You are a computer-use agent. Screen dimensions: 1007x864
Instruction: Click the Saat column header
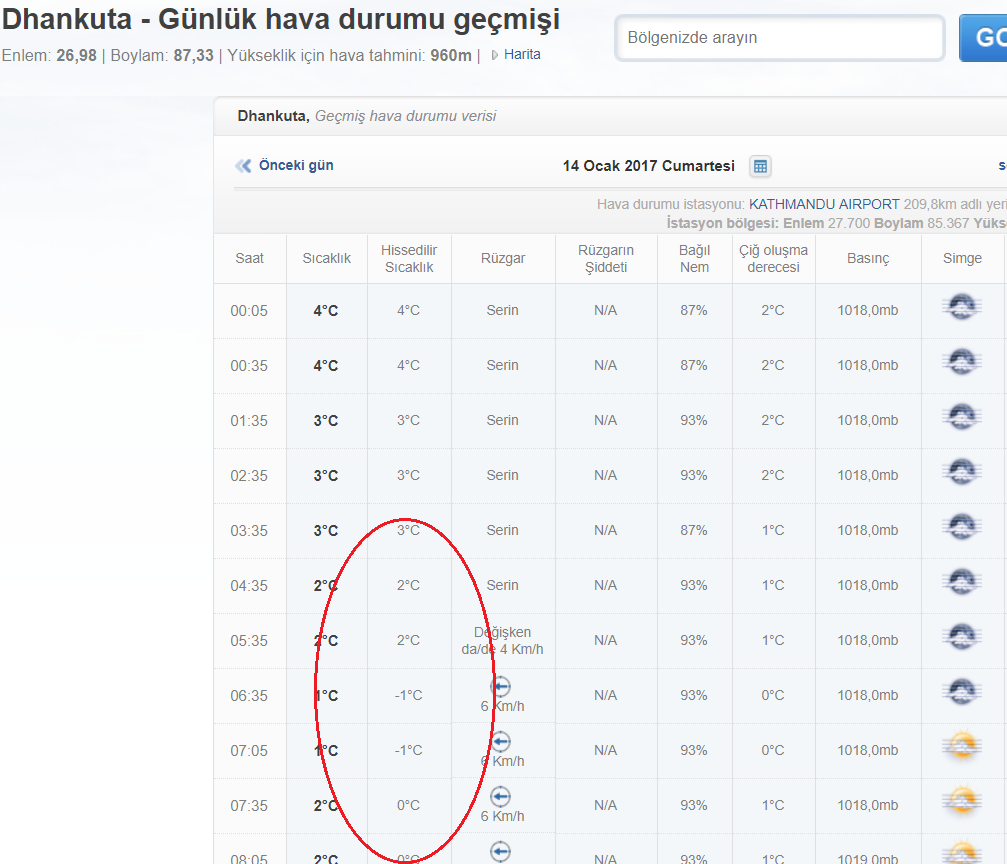point(249,258)
